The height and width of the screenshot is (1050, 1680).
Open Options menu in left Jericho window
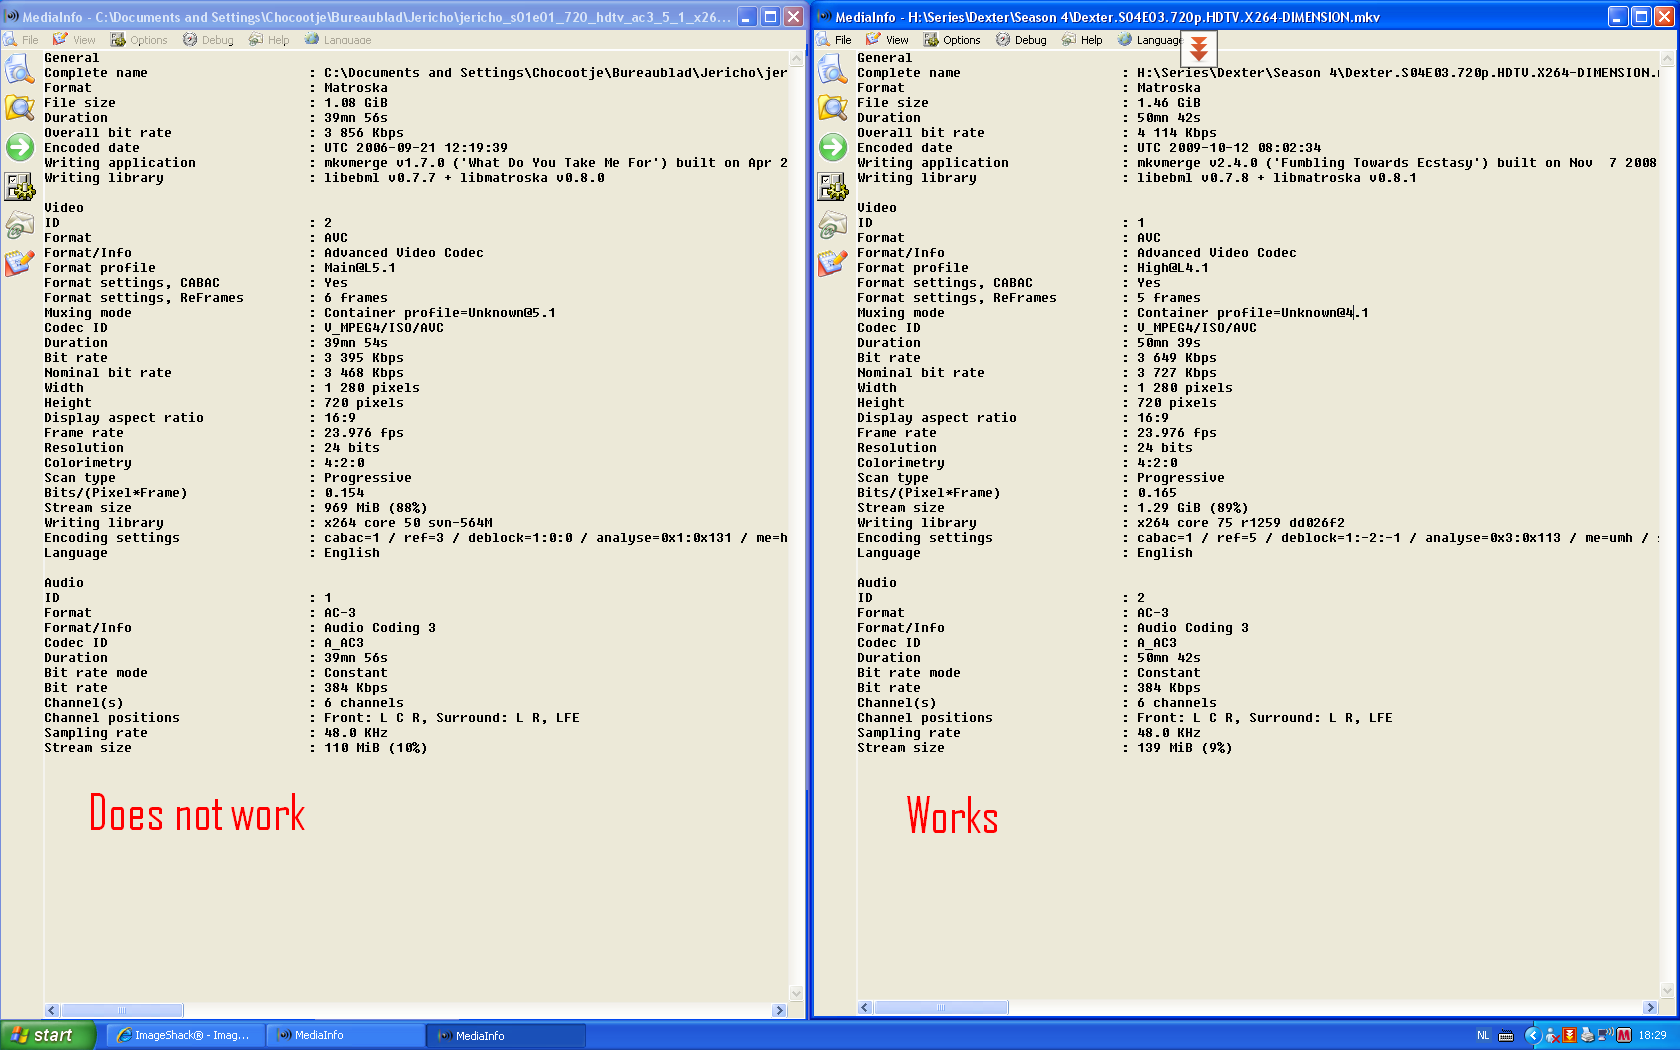pos(140,40)
